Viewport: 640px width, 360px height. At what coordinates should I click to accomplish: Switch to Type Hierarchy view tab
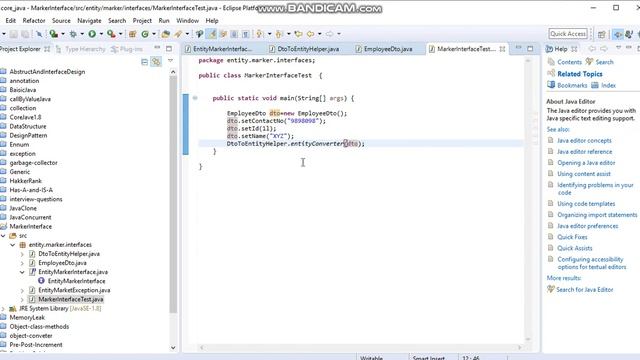81,49
